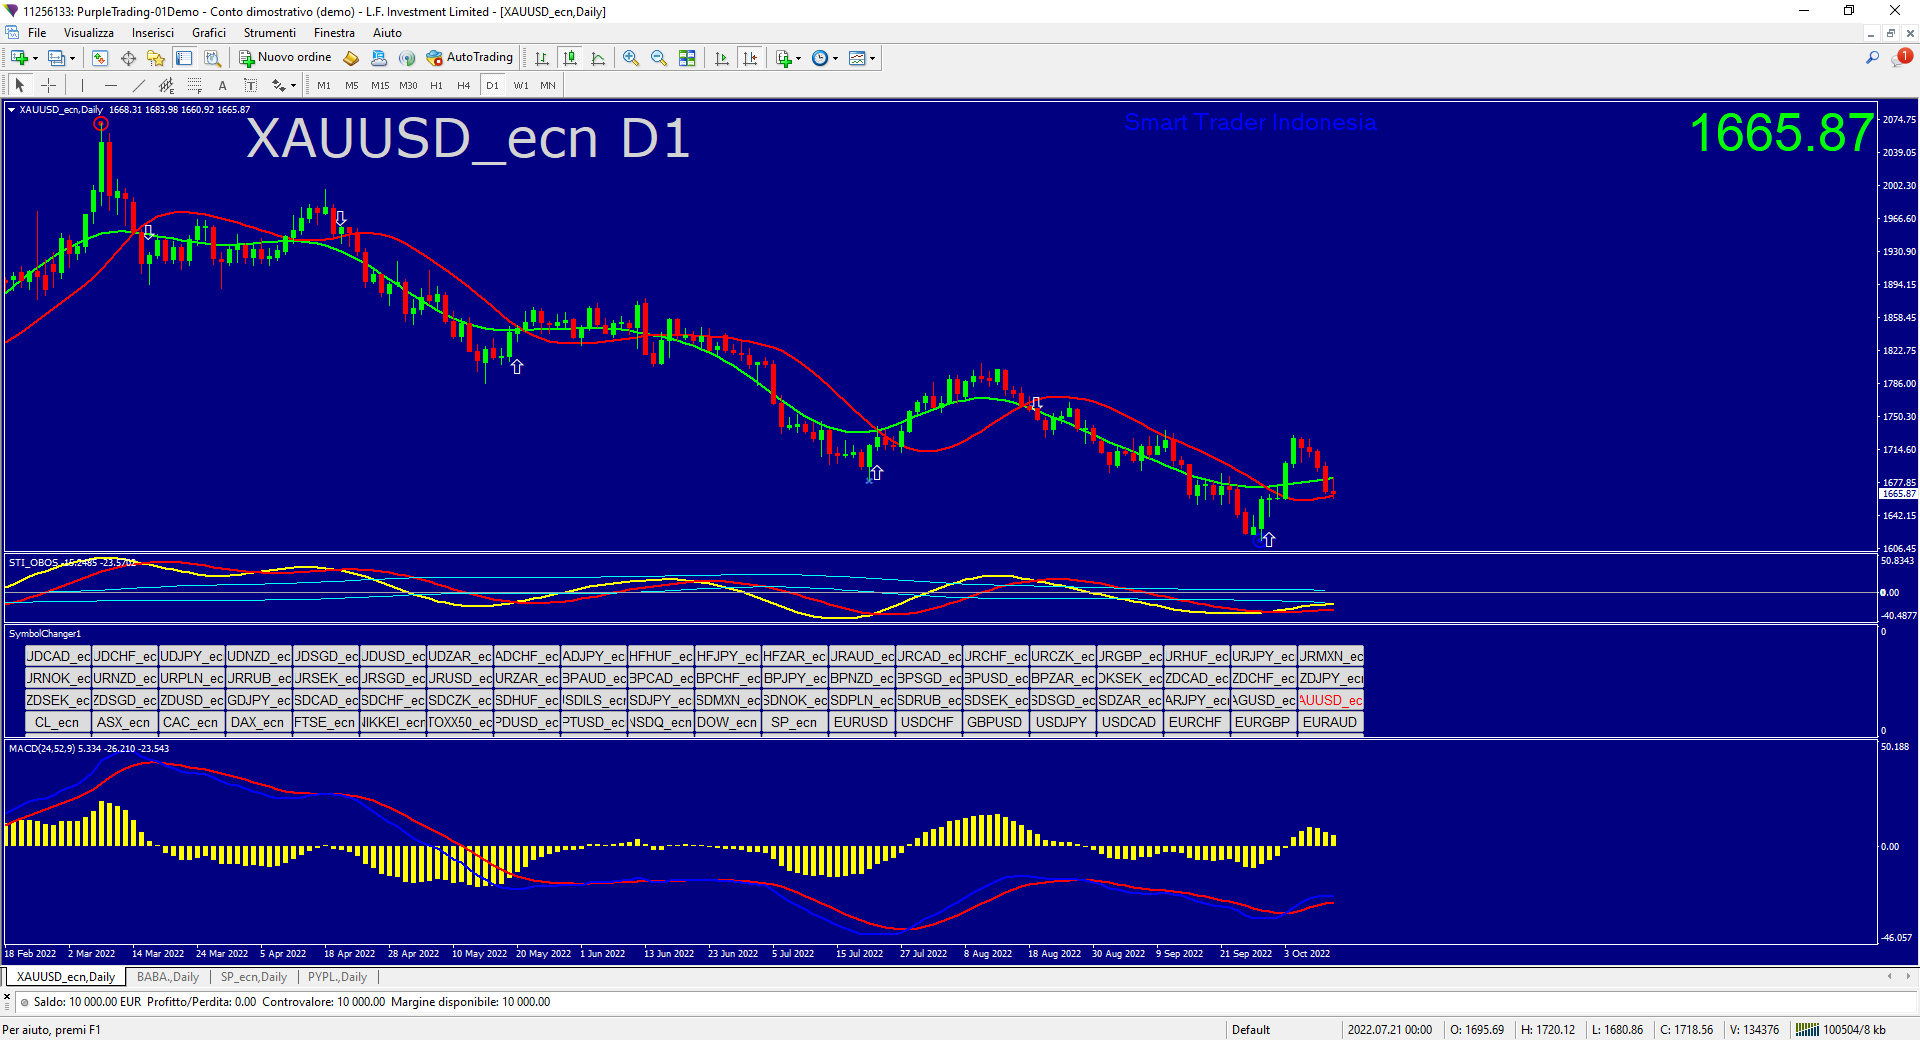The width and height of the screenshot is (1920, 1040).
Task: Select the Fibonacci Retracement tool
Action: click(x=194, y=85)
